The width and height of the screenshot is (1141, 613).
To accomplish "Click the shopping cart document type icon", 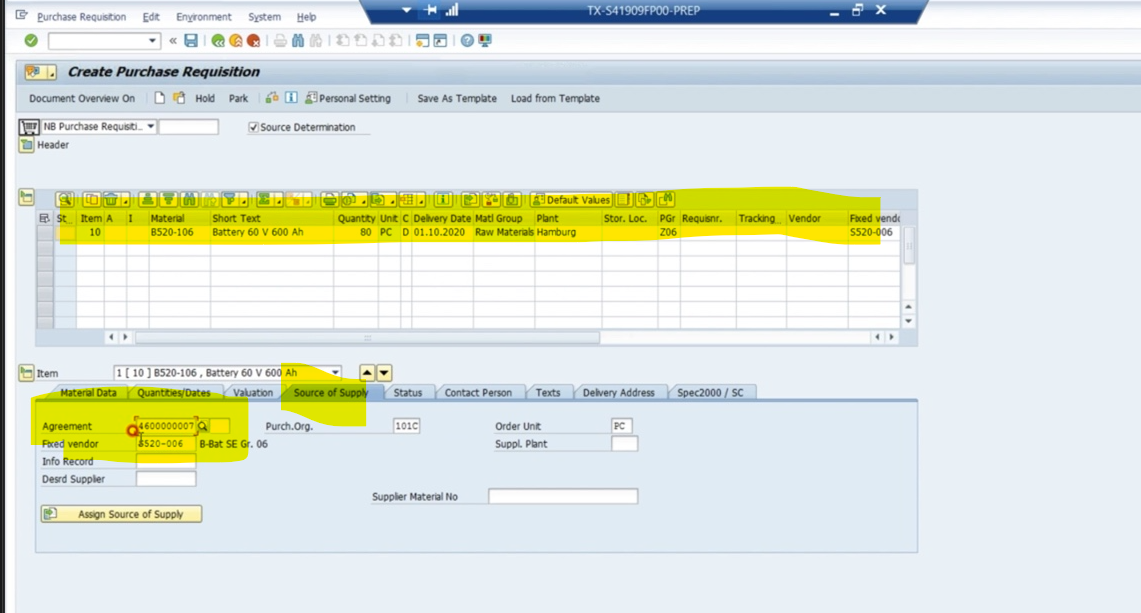I will [29, 127].
